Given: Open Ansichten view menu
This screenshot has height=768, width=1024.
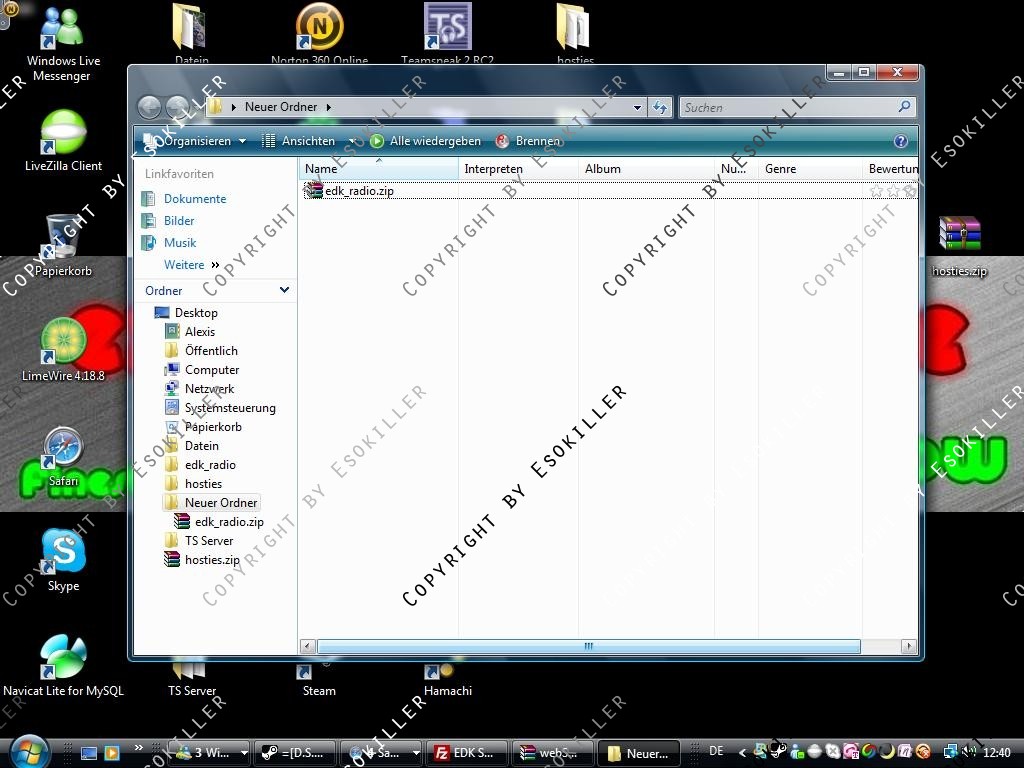Looking at the screenshot, I should click(299, 141).
